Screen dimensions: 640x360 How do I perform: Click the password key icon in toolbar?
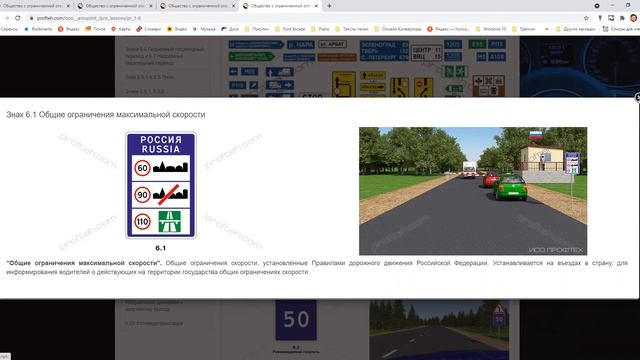tap(600, 18)
